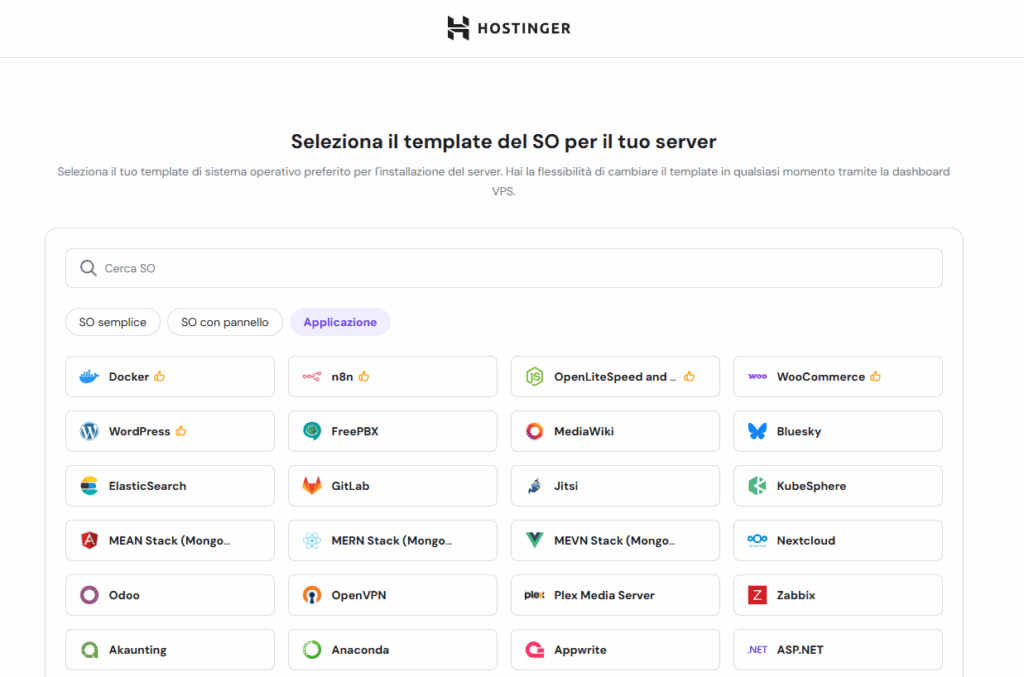Click the Docker whale icon
Image resolution: width=1024 pixels, height=677 pixels.
click(x=89, y=377)
